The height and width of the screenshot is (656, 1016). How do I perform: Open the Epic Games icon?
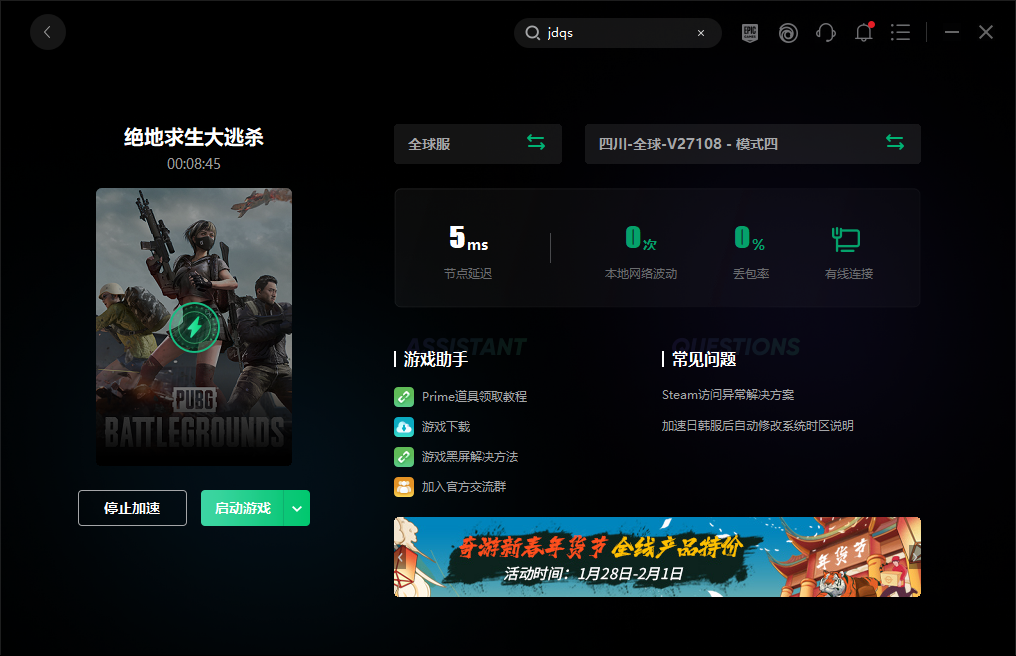[750, 32]
